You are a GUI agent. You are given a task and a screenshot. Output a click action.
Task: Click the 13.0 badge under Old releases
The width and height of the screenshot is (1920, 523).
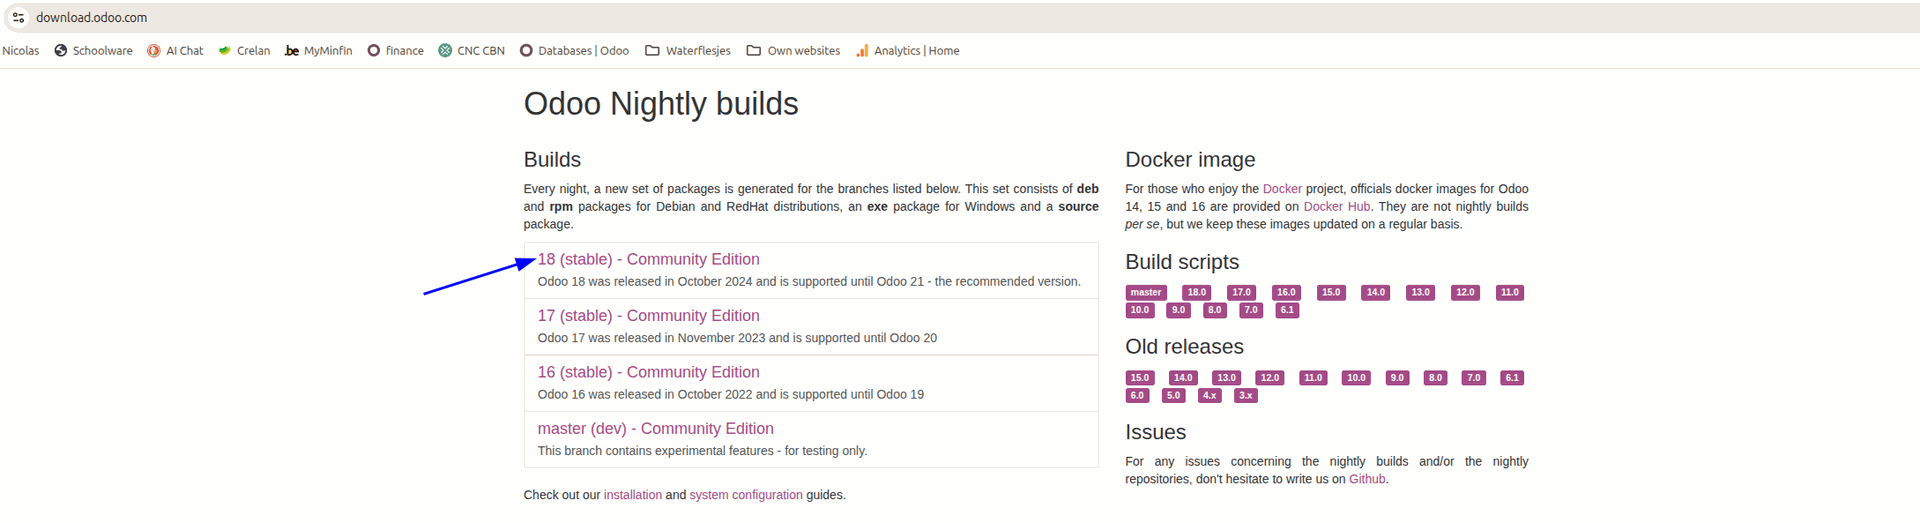coord(1226,378)
